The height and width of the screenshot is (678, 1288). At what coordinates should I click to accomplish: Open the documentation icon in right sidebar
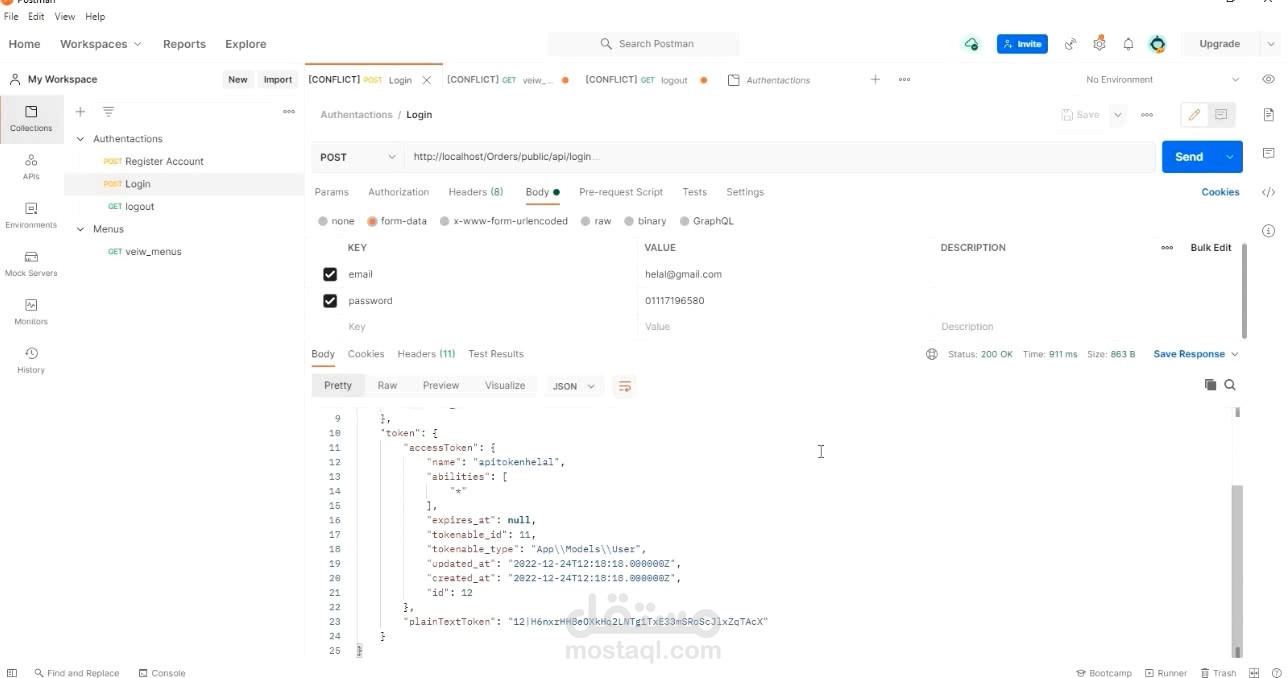1268,114
